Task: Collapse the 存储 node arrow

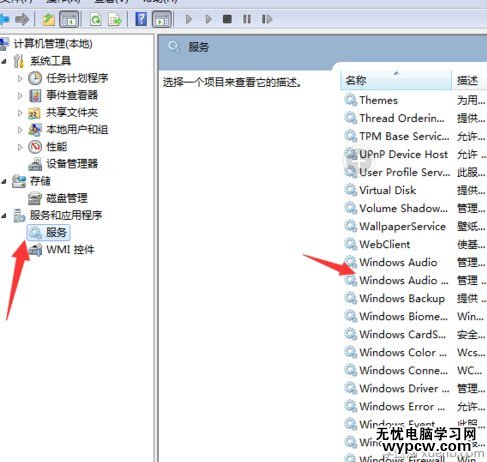Action: click(4, 181)
